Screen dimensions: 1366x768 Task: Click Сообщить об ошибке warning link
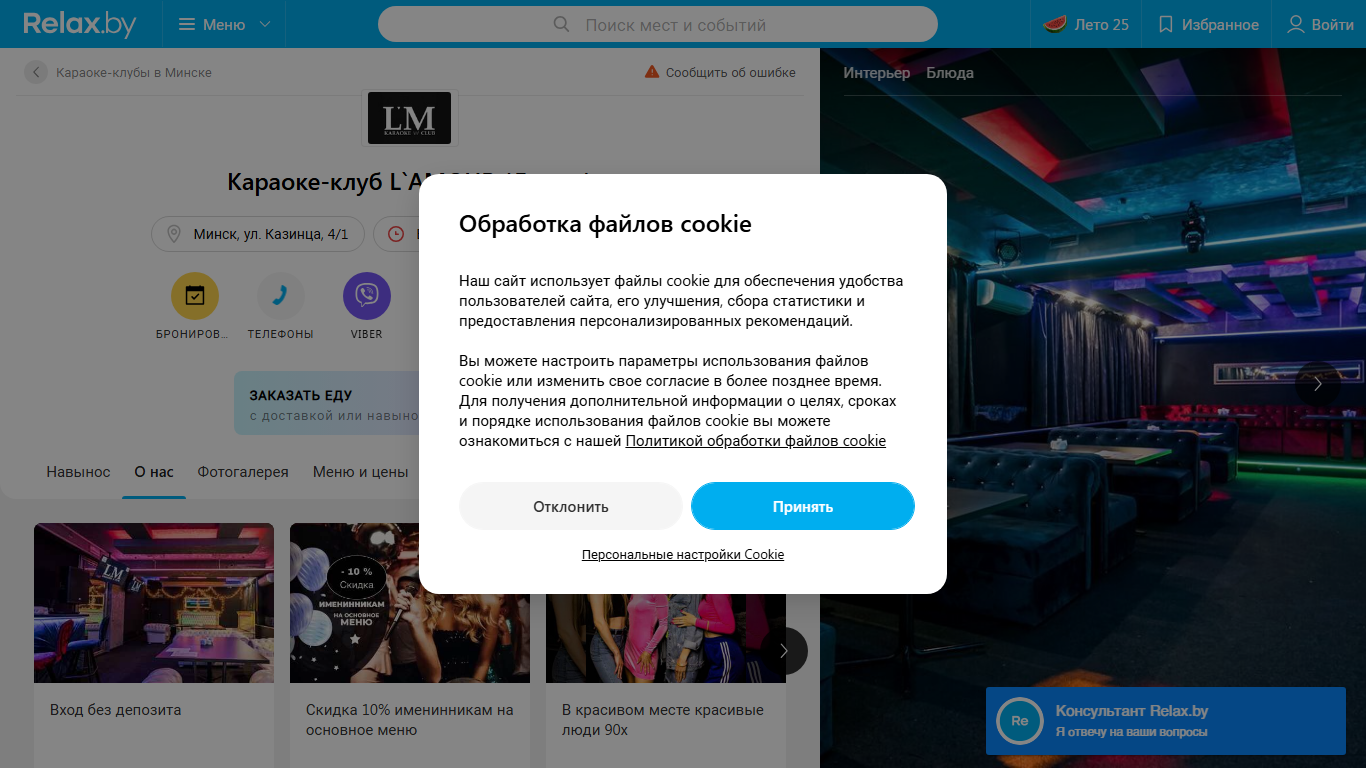[720, 72]
